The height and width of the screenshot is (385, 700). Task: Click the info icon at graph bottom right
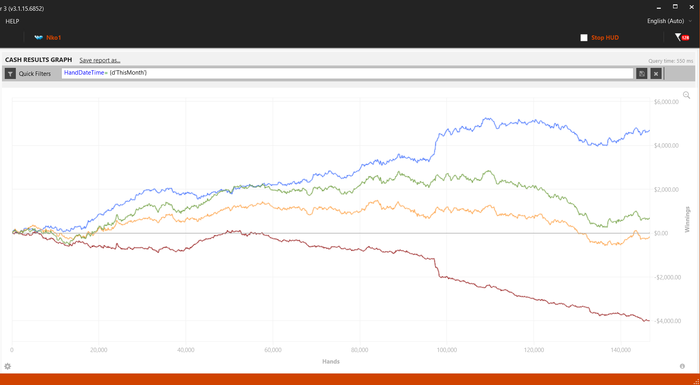(x=682, y=366)
